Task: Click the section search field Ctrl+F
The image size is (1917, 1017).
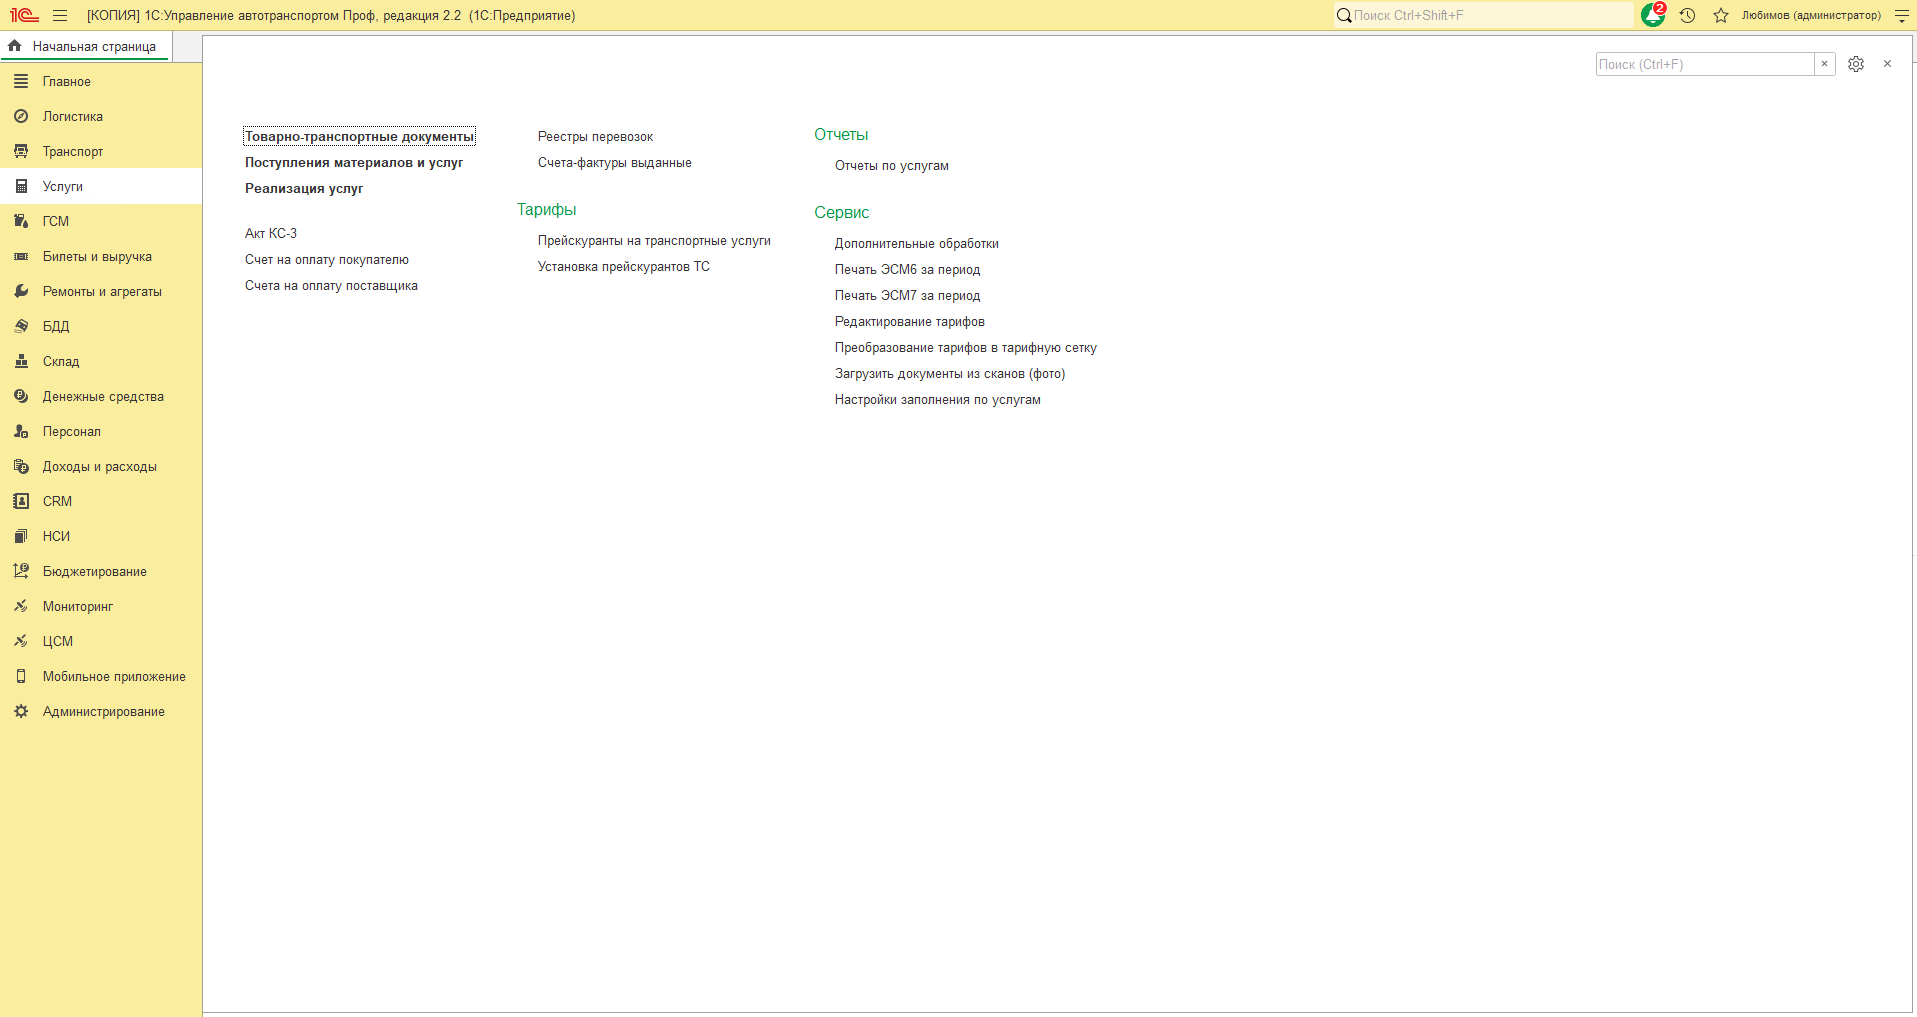Action: point(1705,64)
